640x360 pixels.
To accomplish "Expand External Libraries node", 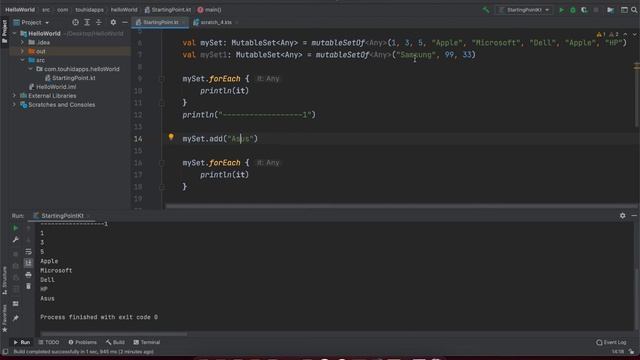I will (x=15, y=96).
